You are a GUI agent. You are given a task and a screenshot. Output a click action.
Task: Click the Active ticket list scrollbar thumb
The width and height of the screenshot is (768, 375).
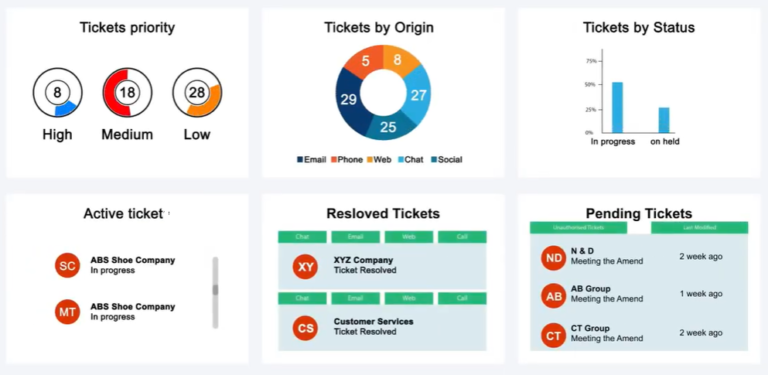tap(215, 290)
